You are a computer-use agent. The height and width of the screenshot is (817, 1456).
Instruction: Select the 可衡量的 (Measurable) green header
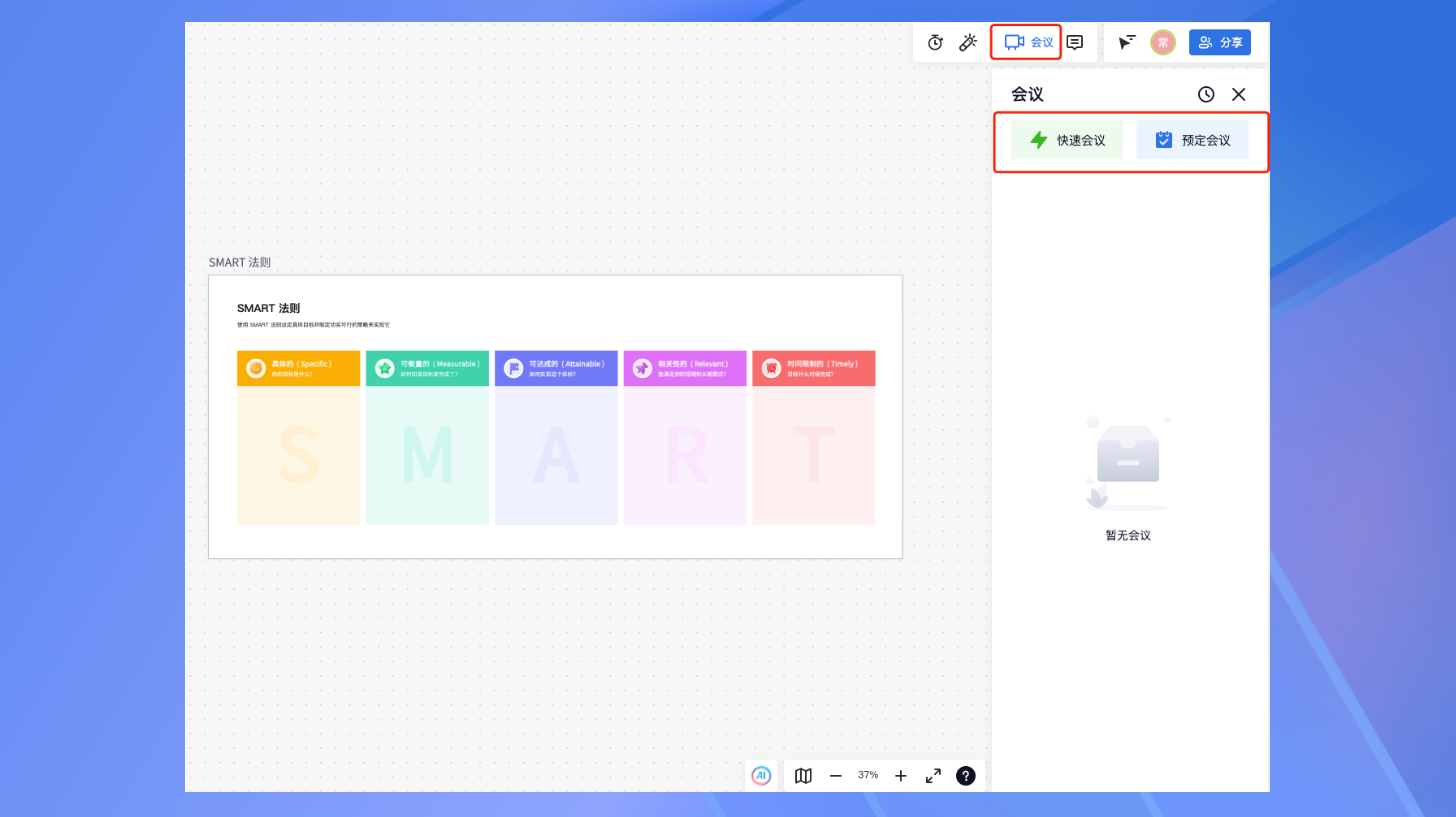tap(427, 368)
